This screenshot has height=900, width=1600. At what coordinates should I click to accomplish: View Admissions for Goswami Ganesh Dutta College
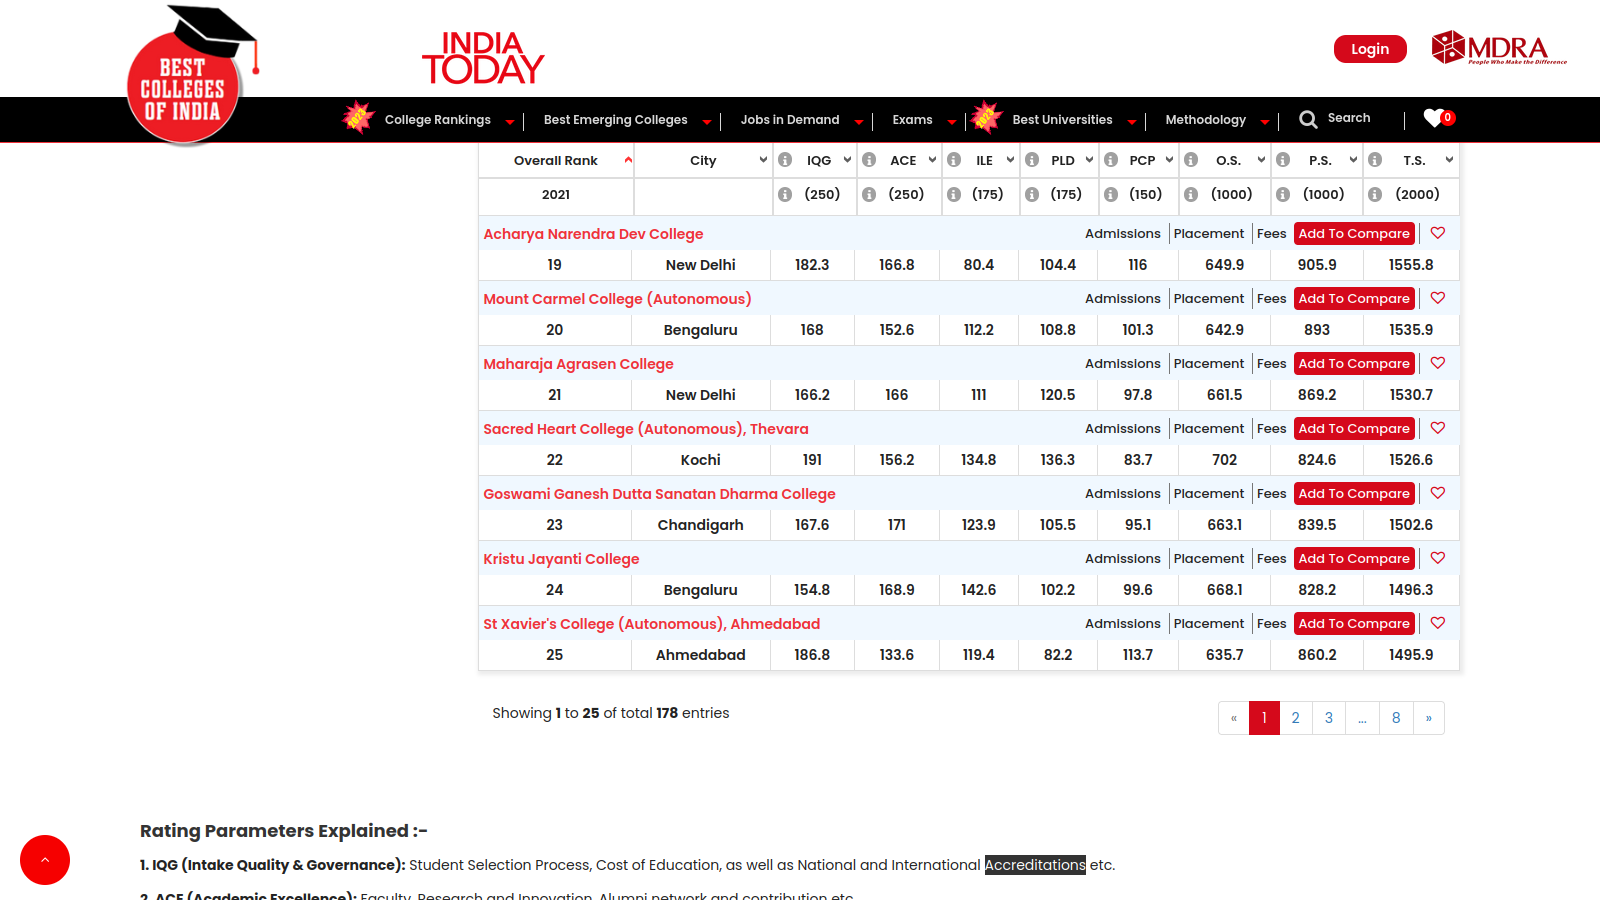1123,493
